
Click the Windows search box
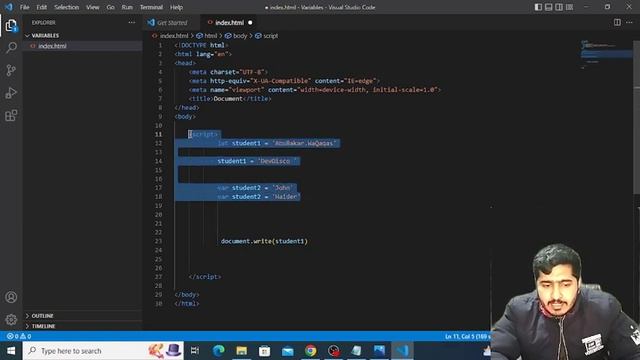pos(103,351)
